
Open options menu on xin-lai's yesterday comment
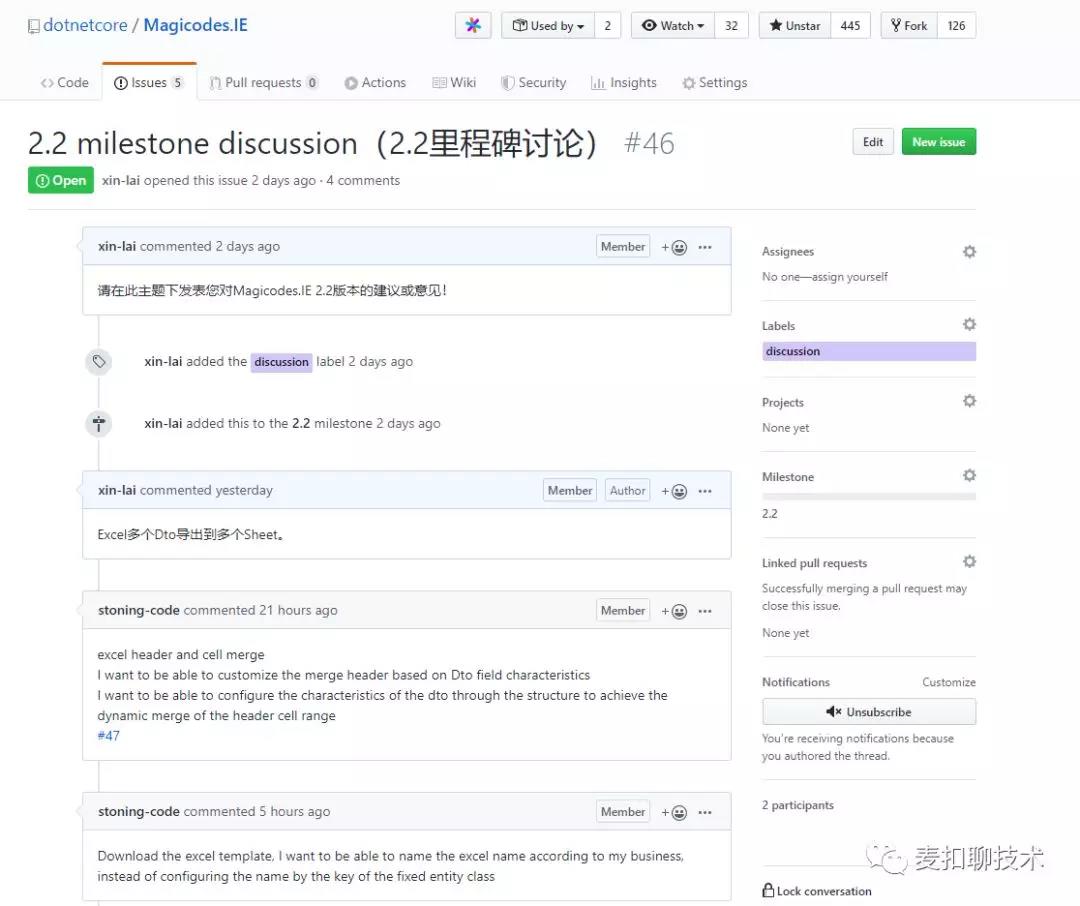pyautogui.click(x=705, y=491)
